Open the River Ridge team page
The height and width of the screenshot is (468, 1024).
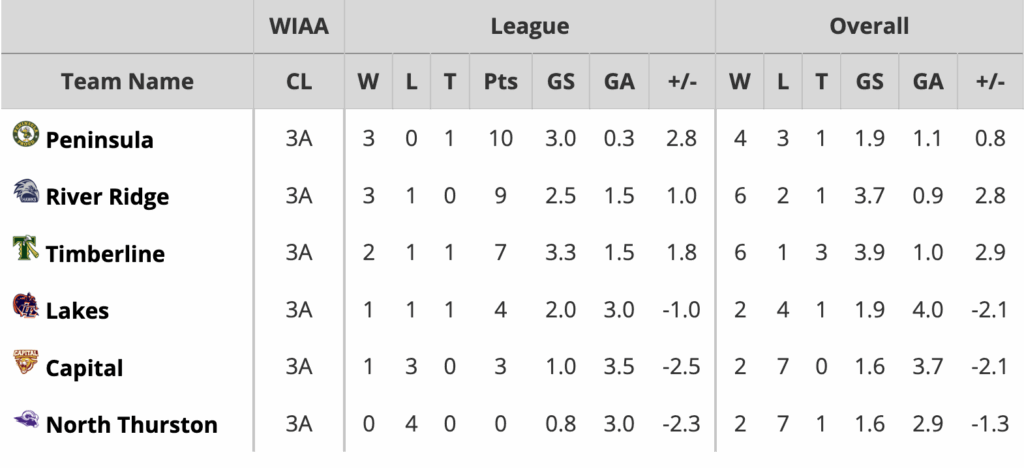click(107, 197)
